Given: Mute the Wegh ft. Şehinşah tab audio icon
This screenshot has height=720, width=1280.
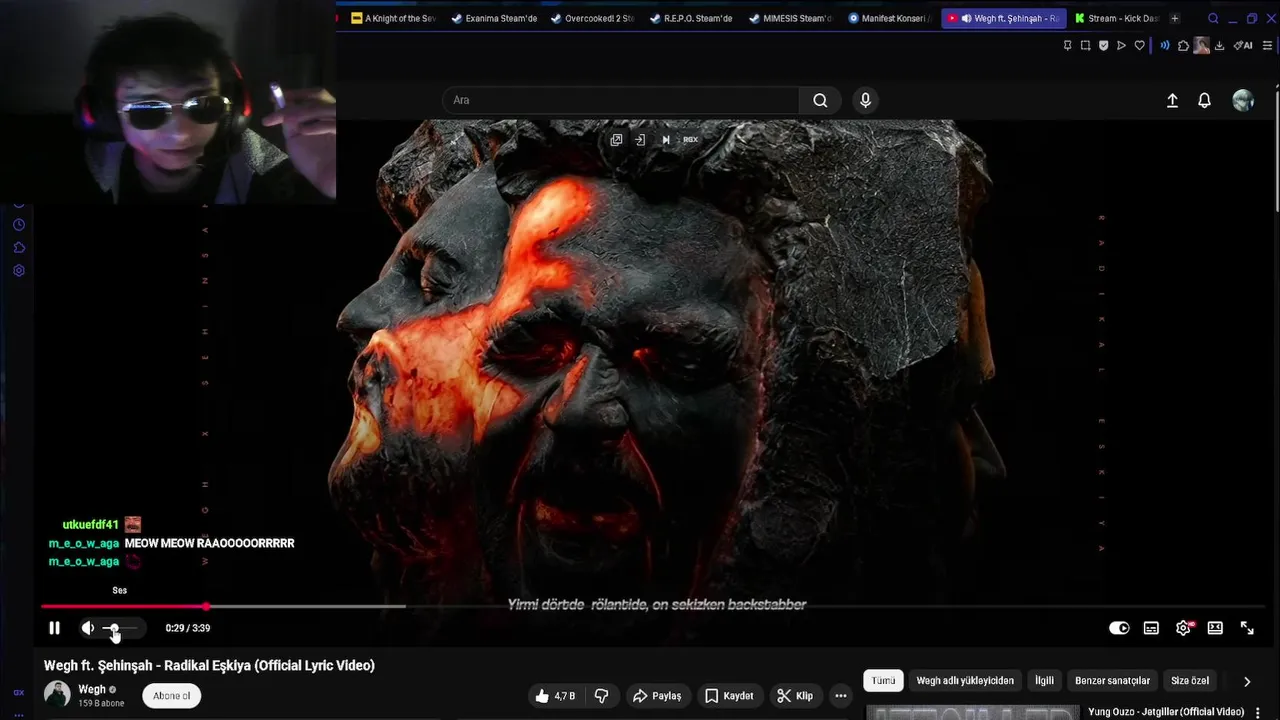Looking at the screenshot, I should pyautogui.click(x=967, y=18).
